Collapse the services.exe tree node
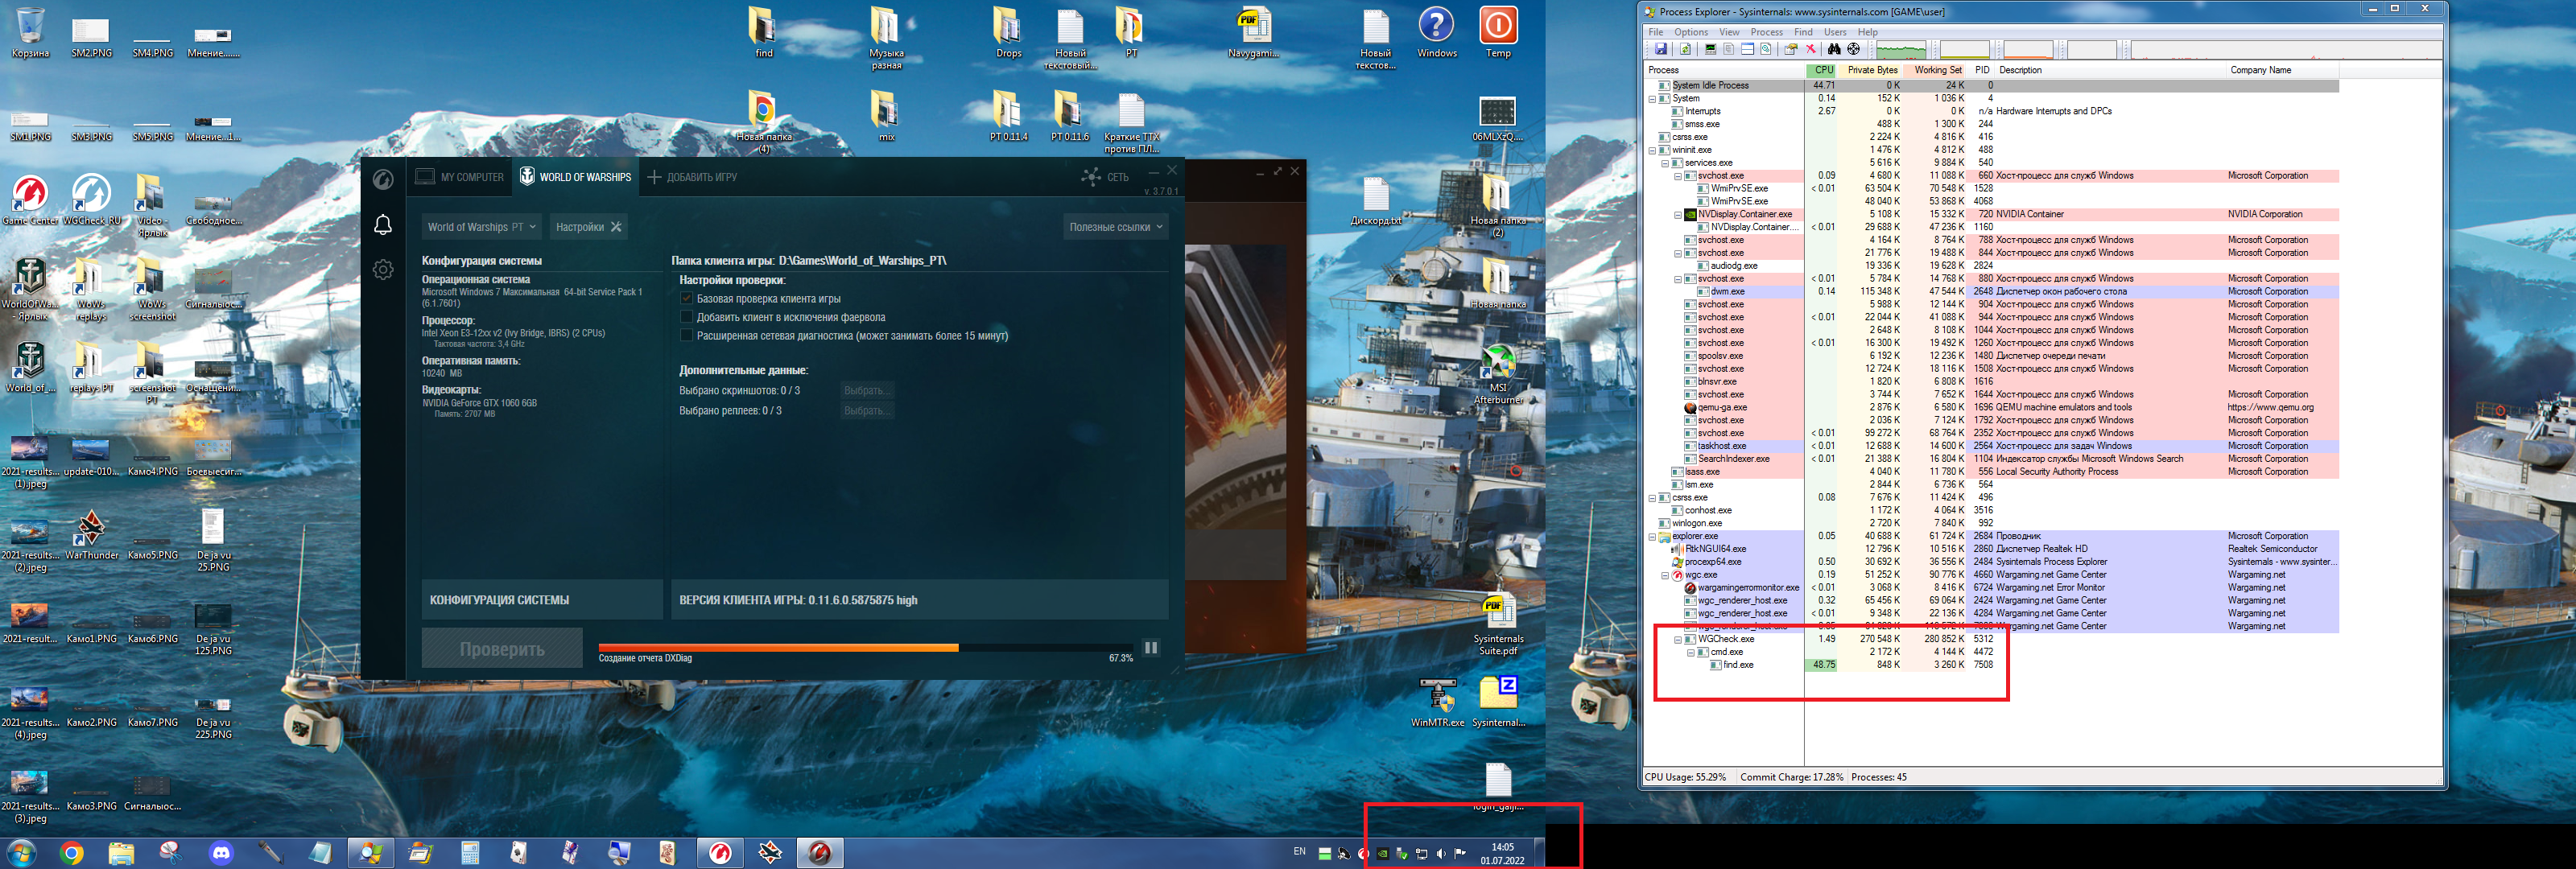 (x=1665, y=163)
